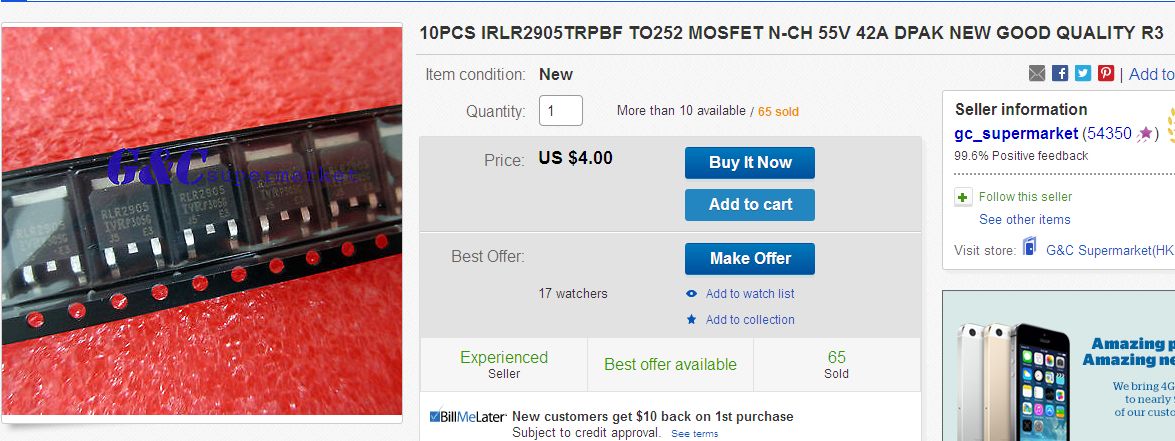This screenshot has width=1175, height=441.
Task: Open See other items link
Action: click(1024, 220)
